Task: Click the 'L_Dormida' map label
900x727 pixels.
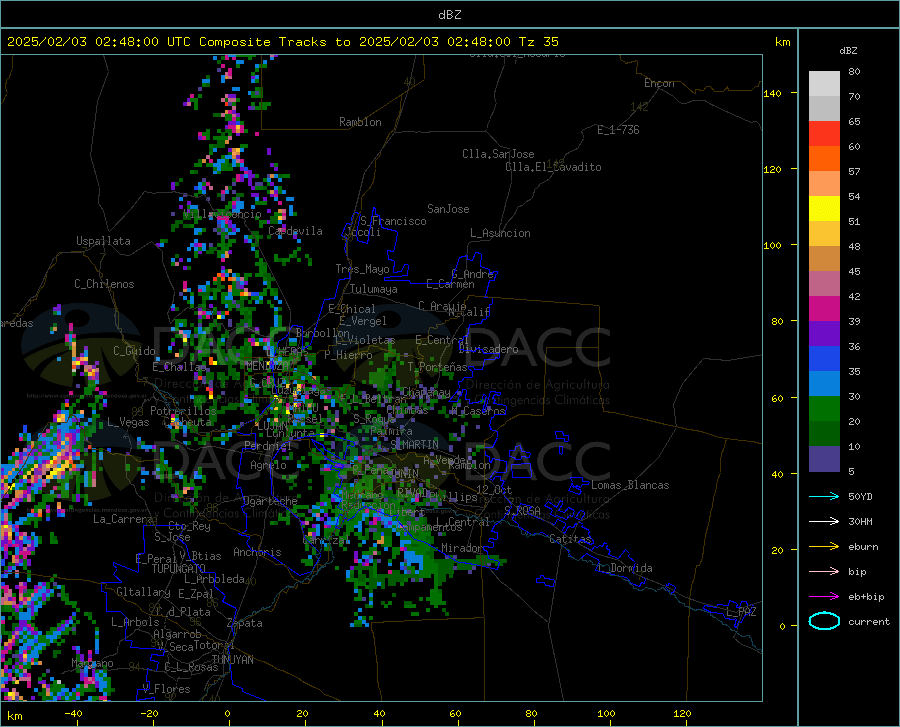Action: [625, 568]
